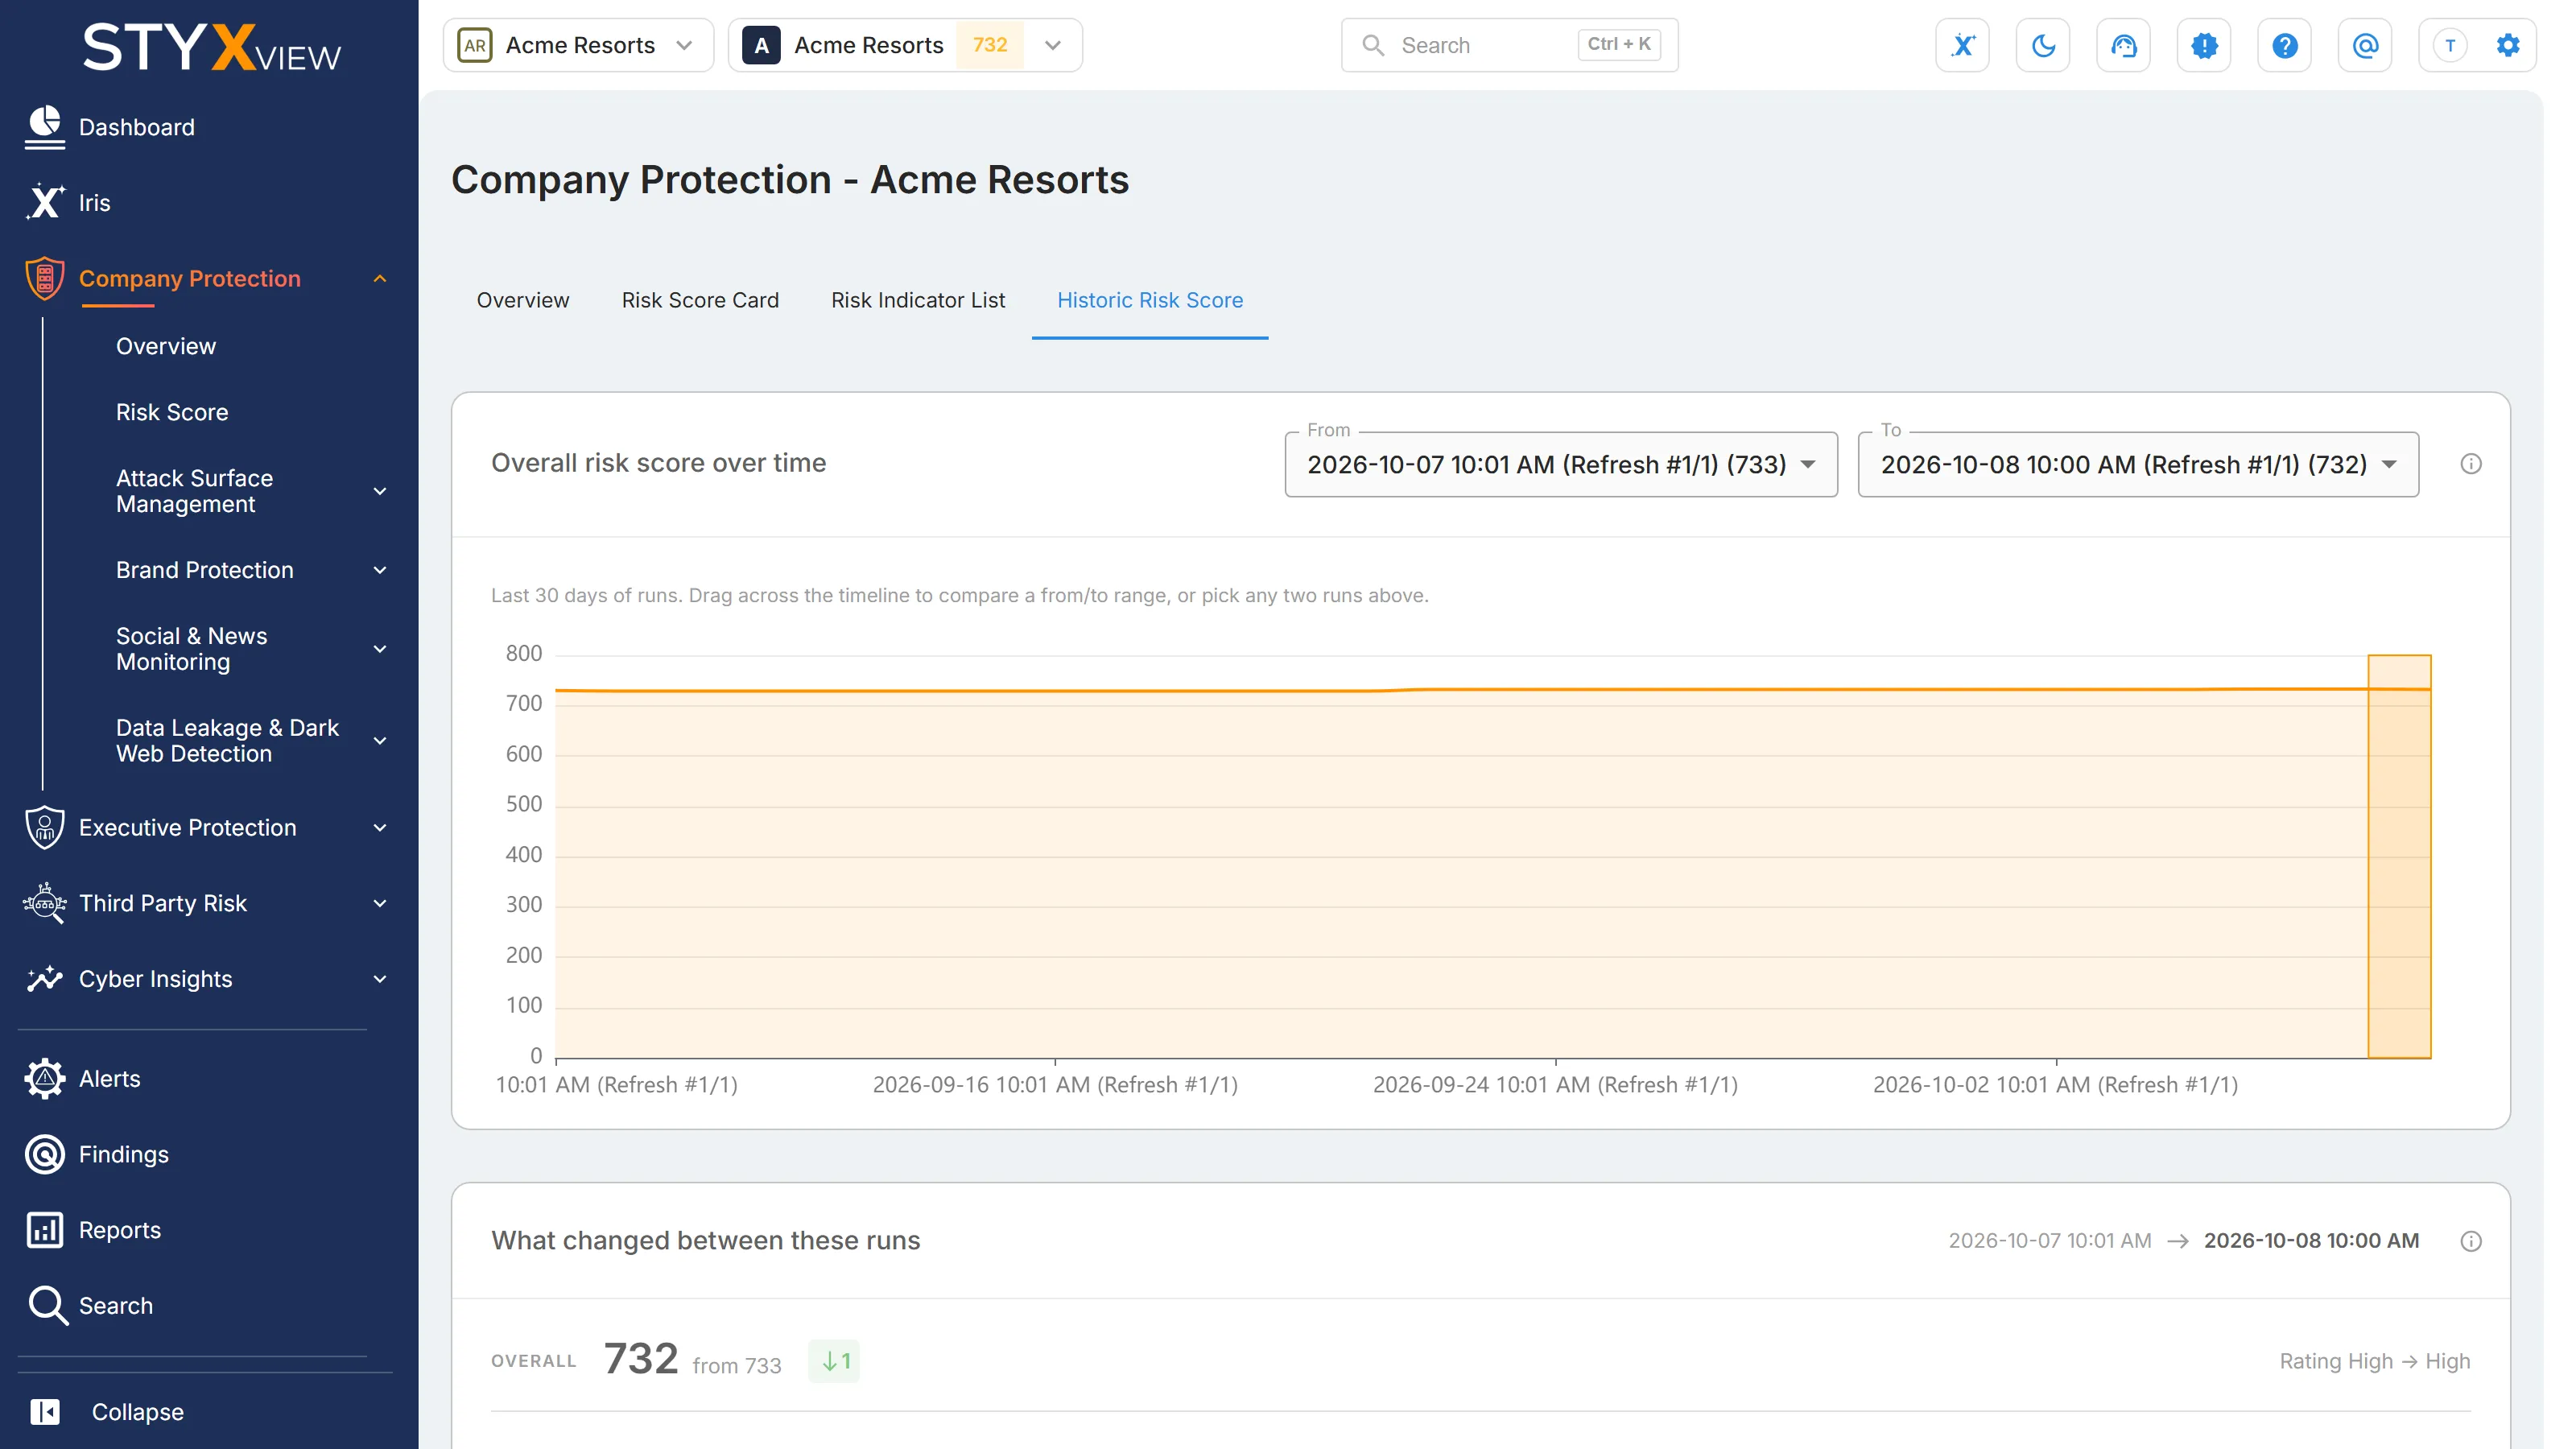Expand Attack Surface Management submenu

click(380, 491)
